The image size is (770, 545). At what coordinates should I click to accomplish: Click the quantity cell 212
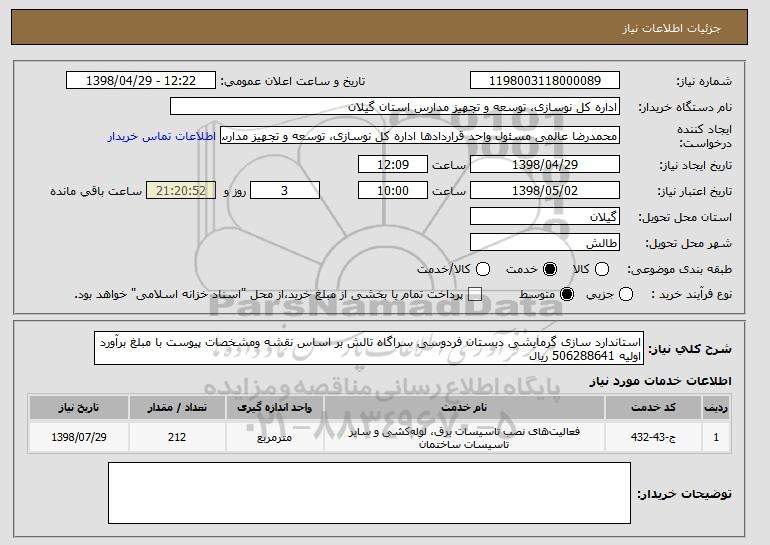[177, 437]
